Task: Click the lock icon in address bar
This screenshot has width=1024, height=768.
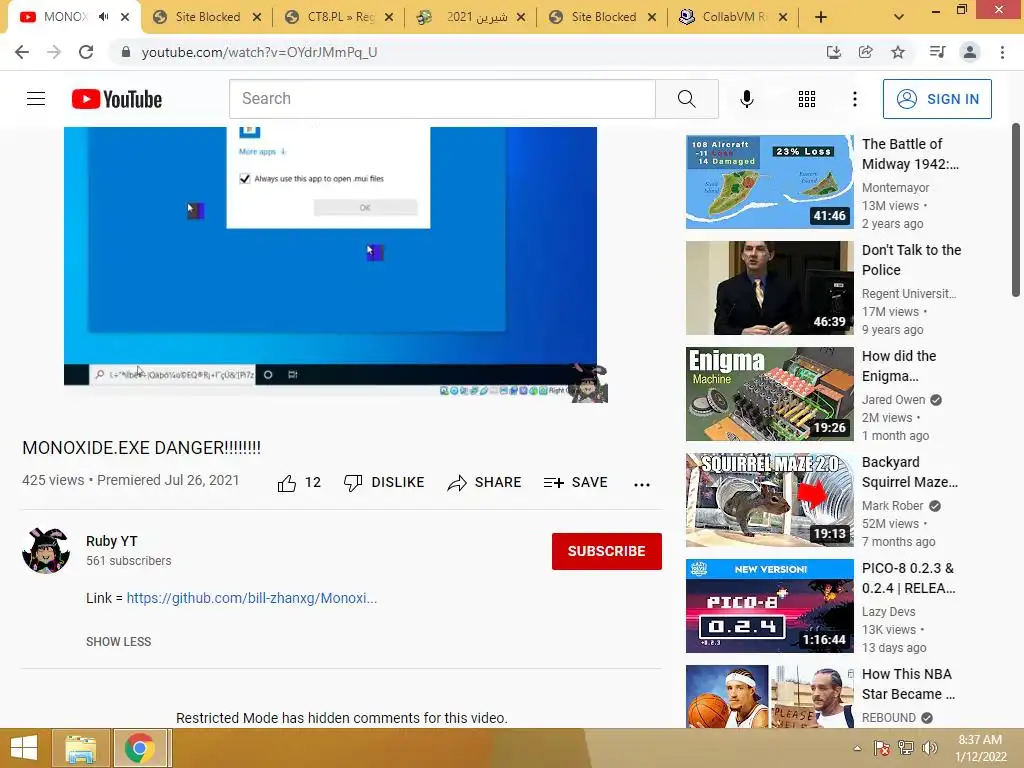Action: pos(125,52)
